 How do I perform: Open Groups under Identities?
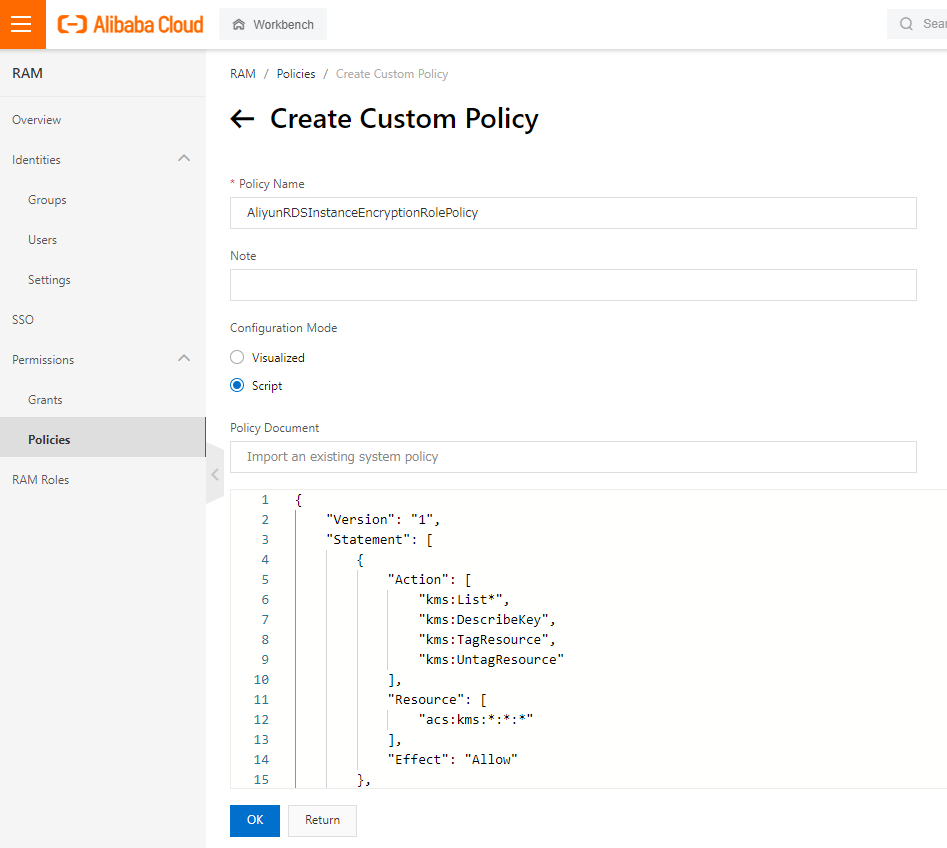click(x=47, y=200)
